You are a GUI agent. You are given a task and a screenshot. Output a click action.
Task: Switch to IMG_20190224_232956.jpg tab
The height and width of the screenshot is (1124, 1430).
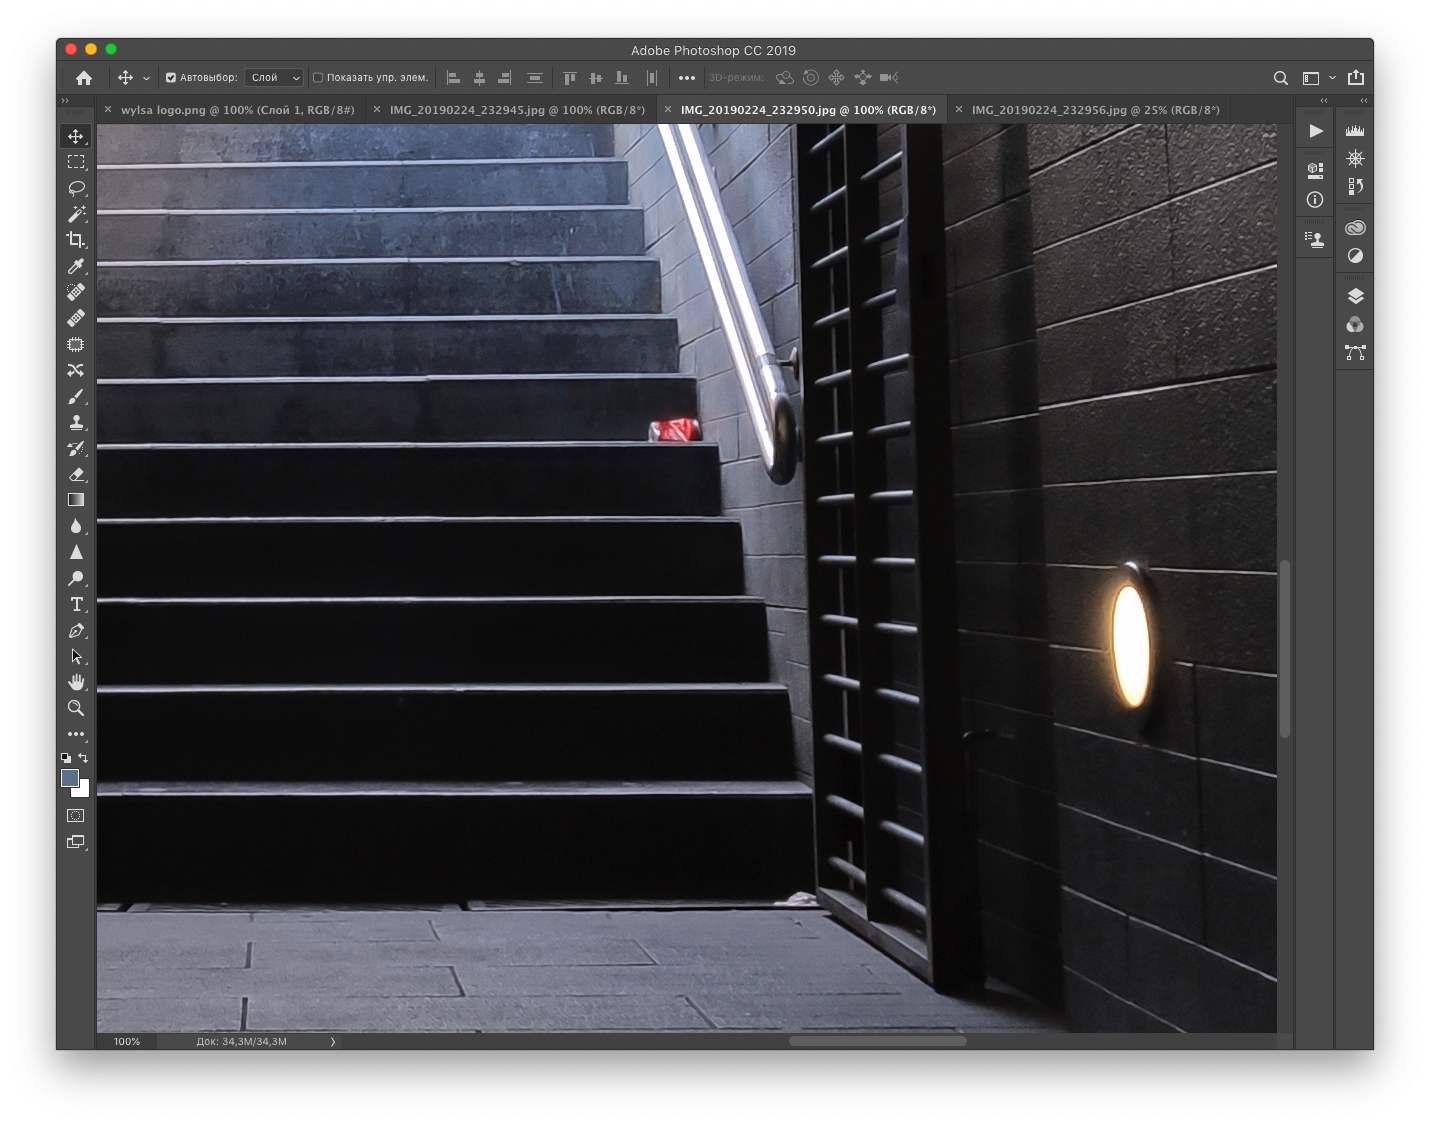(1095, 110)
